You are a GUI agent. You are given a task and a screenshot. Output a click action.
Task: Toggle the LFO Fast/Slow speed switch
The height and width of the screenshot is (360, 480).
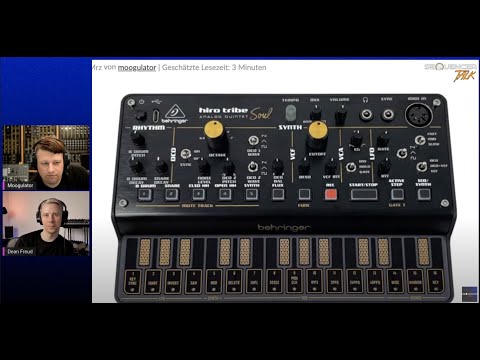(x=419, y=139)
